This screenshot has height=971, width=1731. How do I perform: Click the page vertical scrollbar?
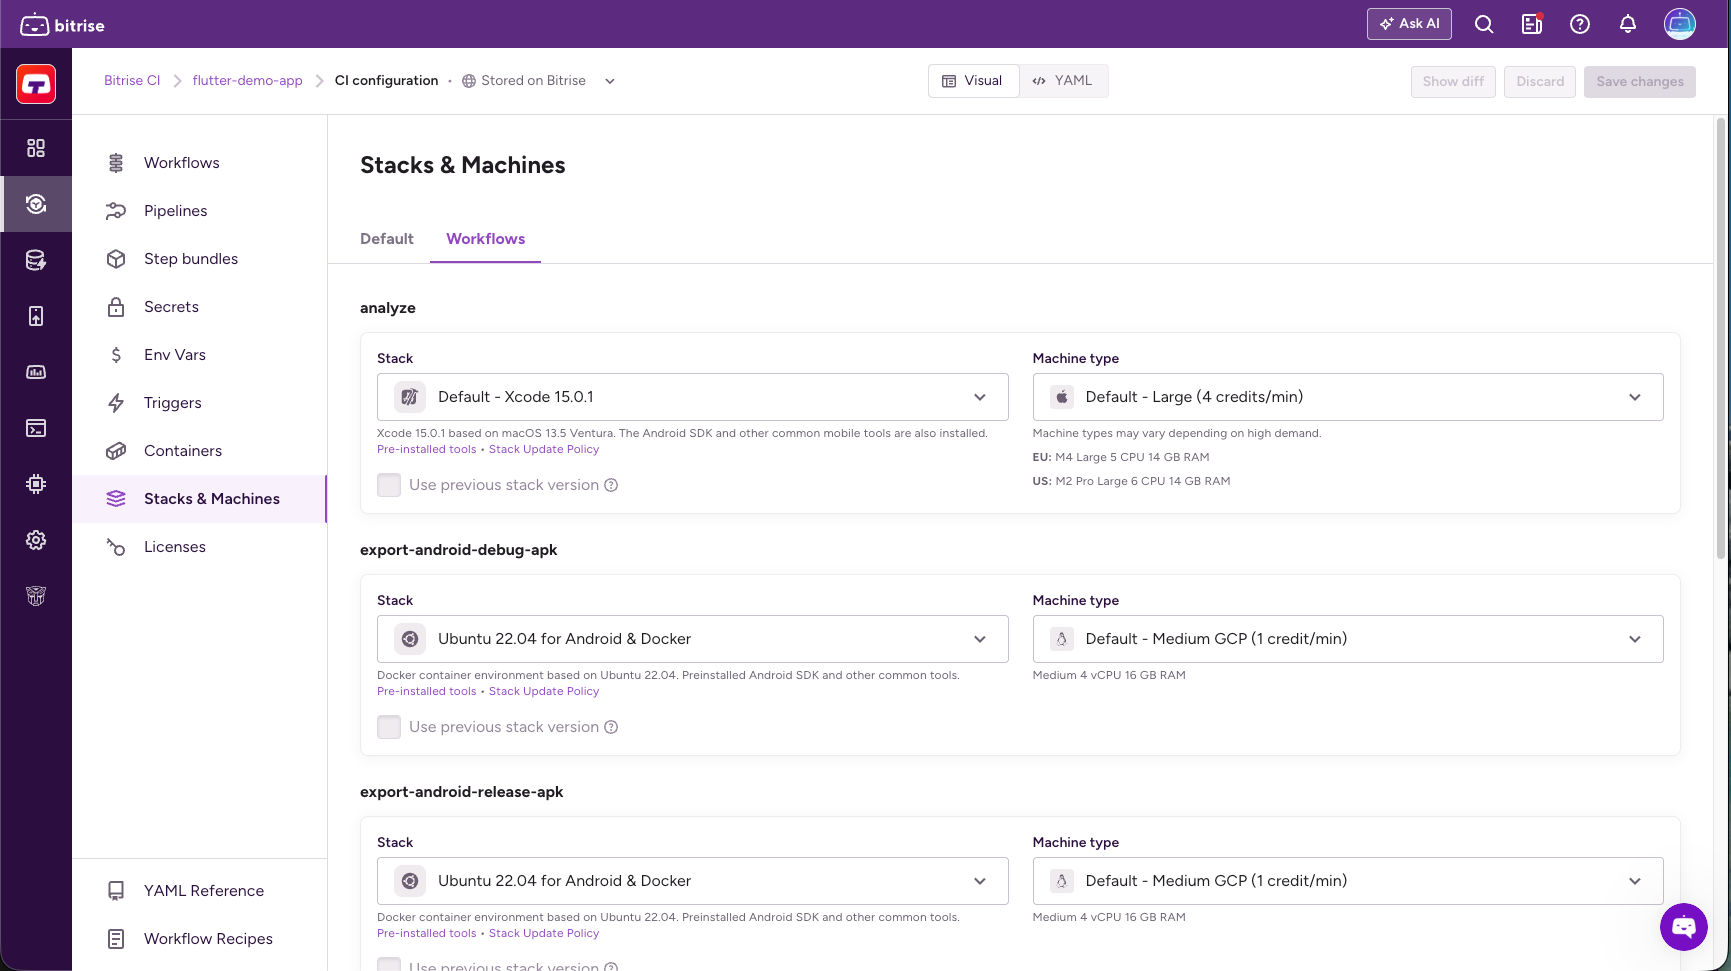click(x=1721, y=340)
